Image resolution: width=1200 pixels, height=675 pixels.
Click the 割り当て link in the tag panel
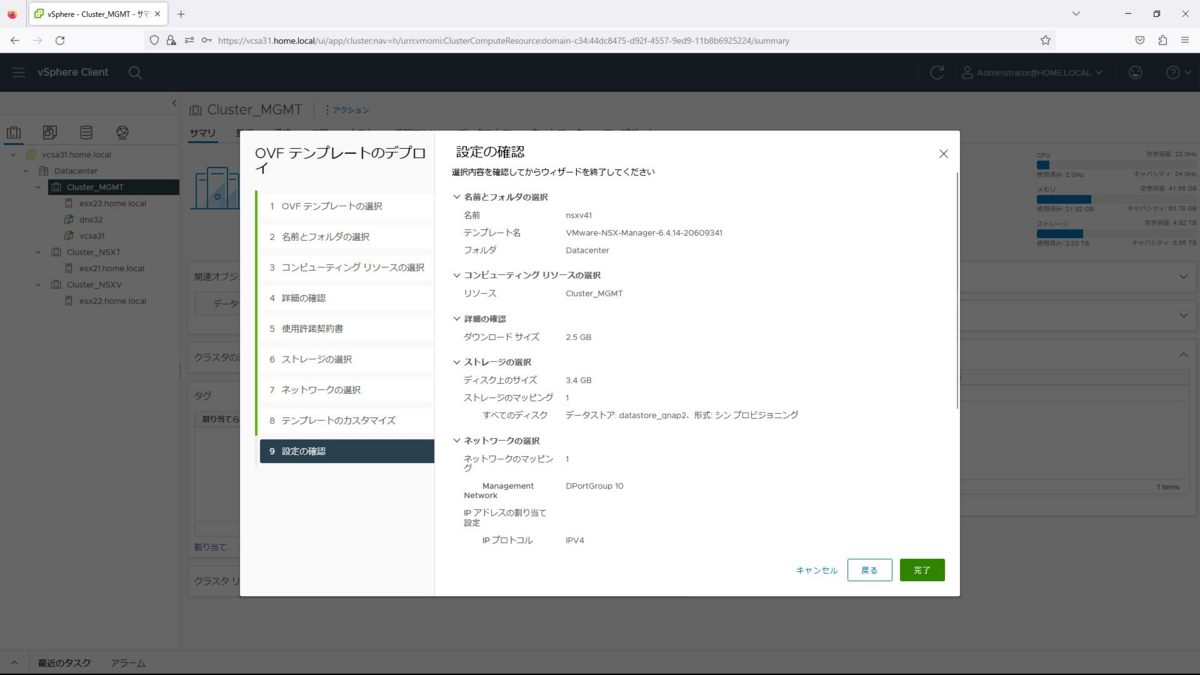pos(212,547)
